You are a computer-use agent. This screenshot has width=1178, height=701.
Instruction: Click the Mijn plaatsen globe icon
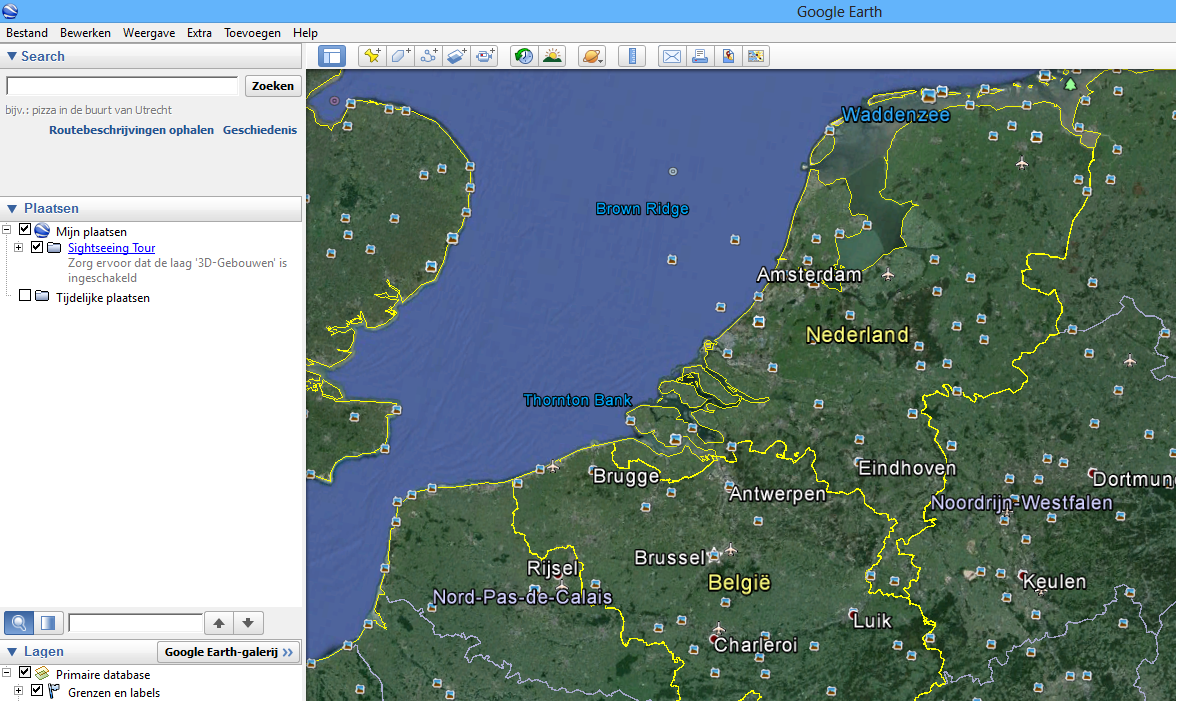tap(42, 231)
